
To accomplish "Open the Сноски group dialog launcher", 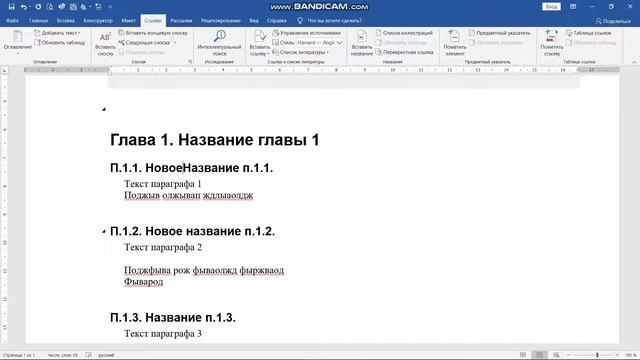I will (x=190, y=62).
